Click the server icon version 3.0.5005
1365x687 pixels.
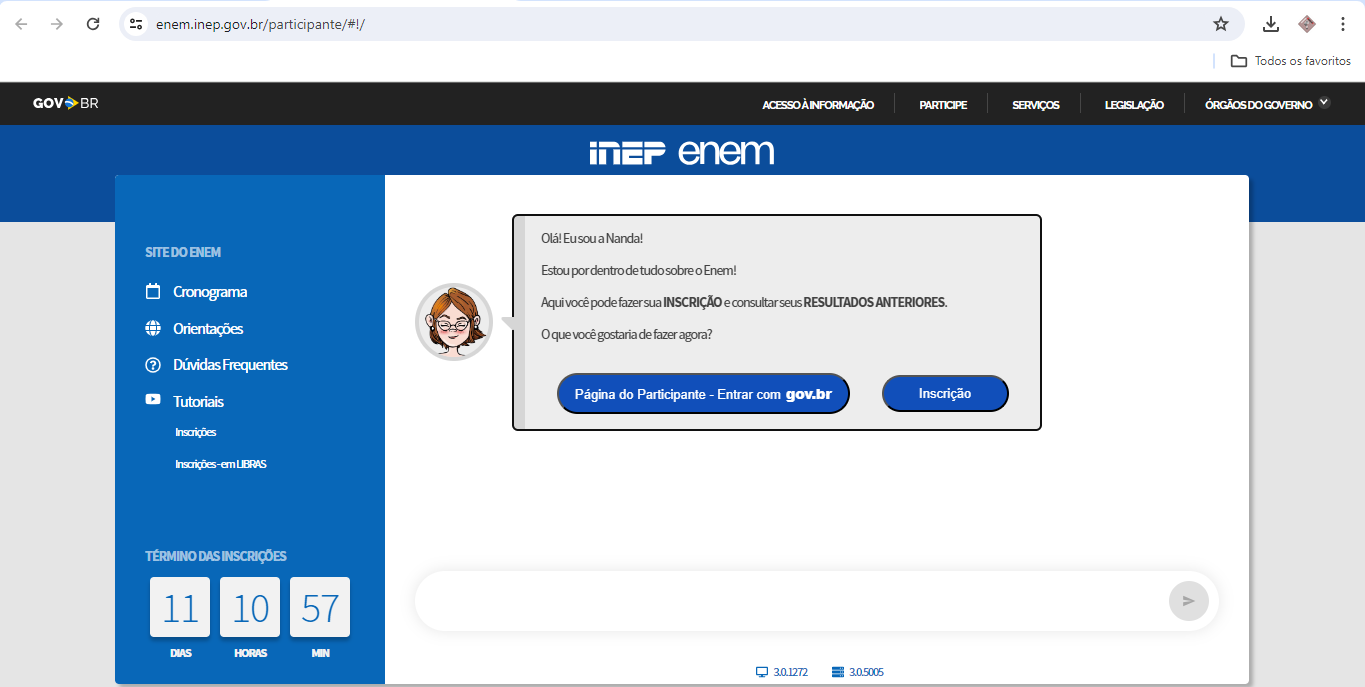[x=838, y=672]
